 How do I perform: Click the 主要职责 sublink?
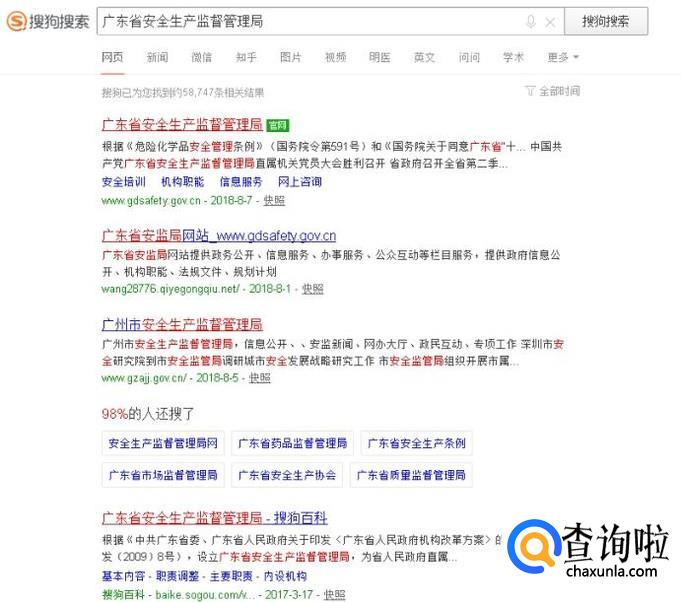(x=231, y=576)
